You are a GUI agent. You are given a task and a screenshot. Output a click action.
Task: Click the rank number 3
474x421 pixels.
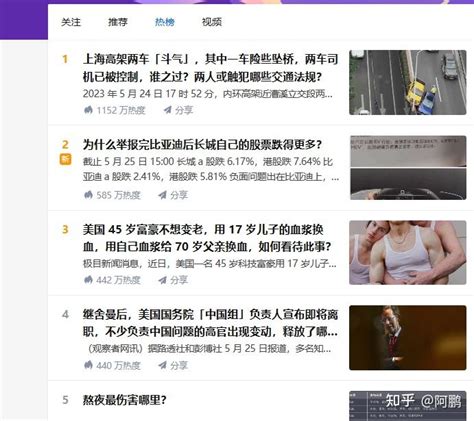(65, 229)
